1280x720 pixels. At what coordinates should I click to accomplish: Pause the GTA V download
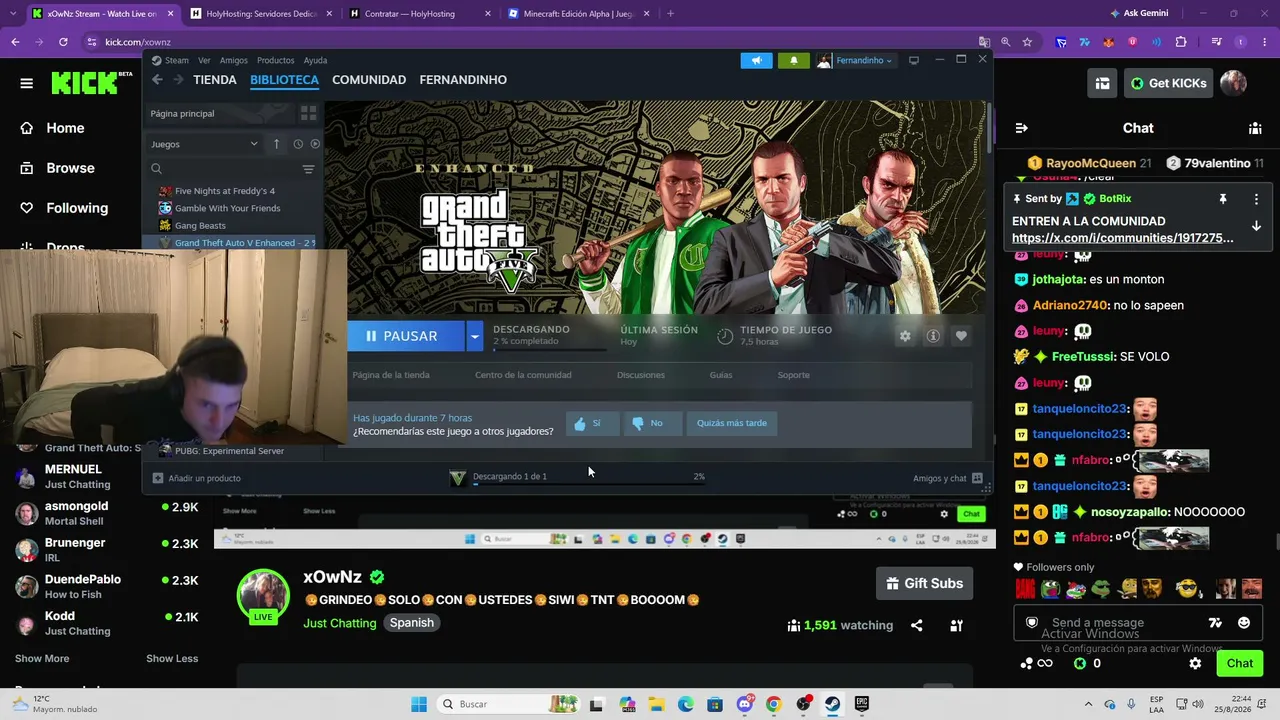pos(406,336)
